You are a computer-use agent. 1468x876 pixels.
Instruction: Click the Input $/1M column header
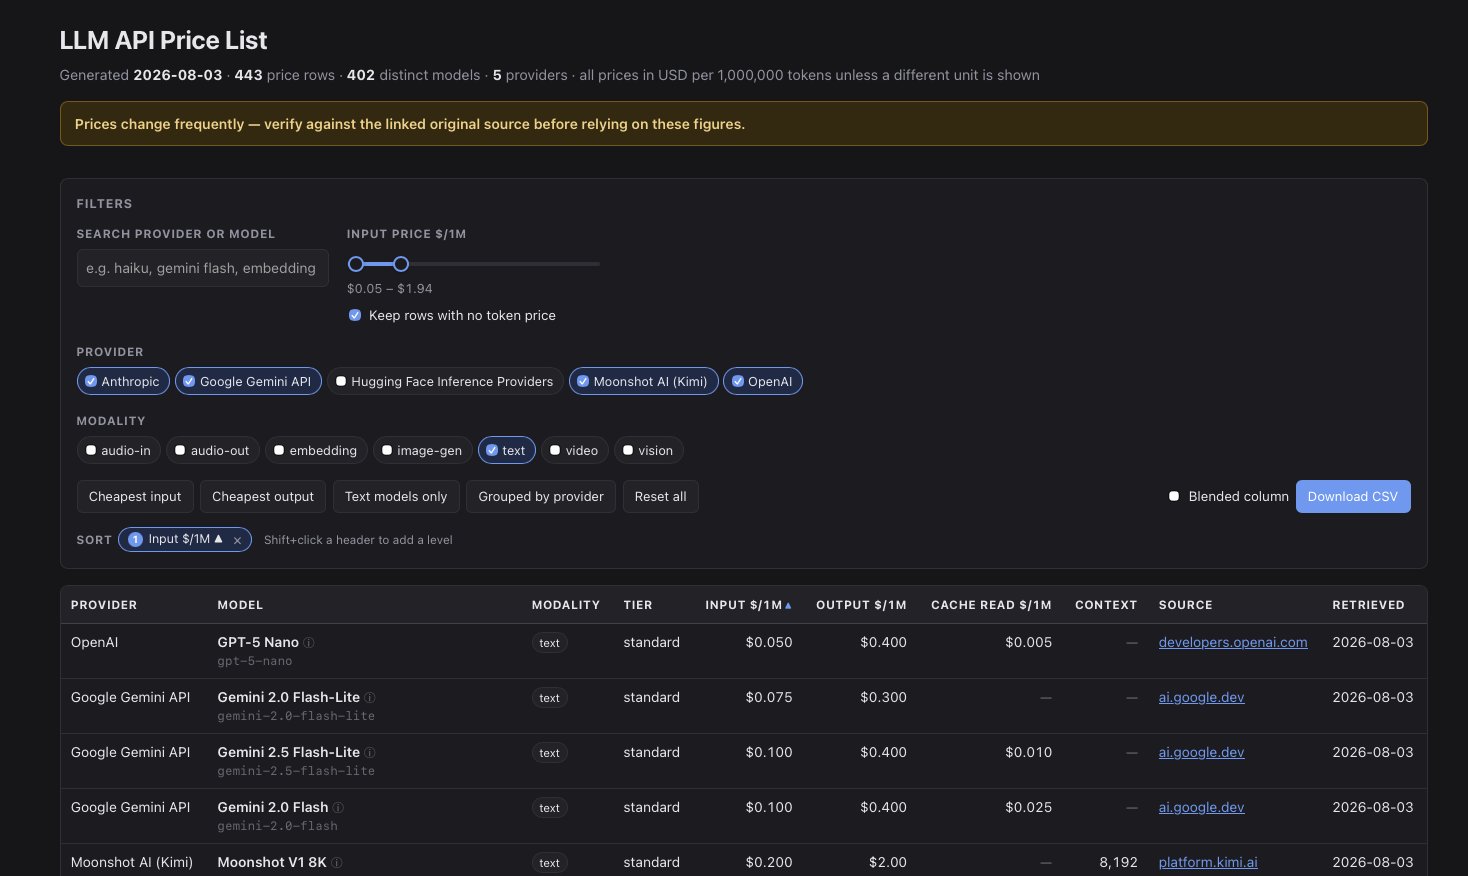point(748,605)
